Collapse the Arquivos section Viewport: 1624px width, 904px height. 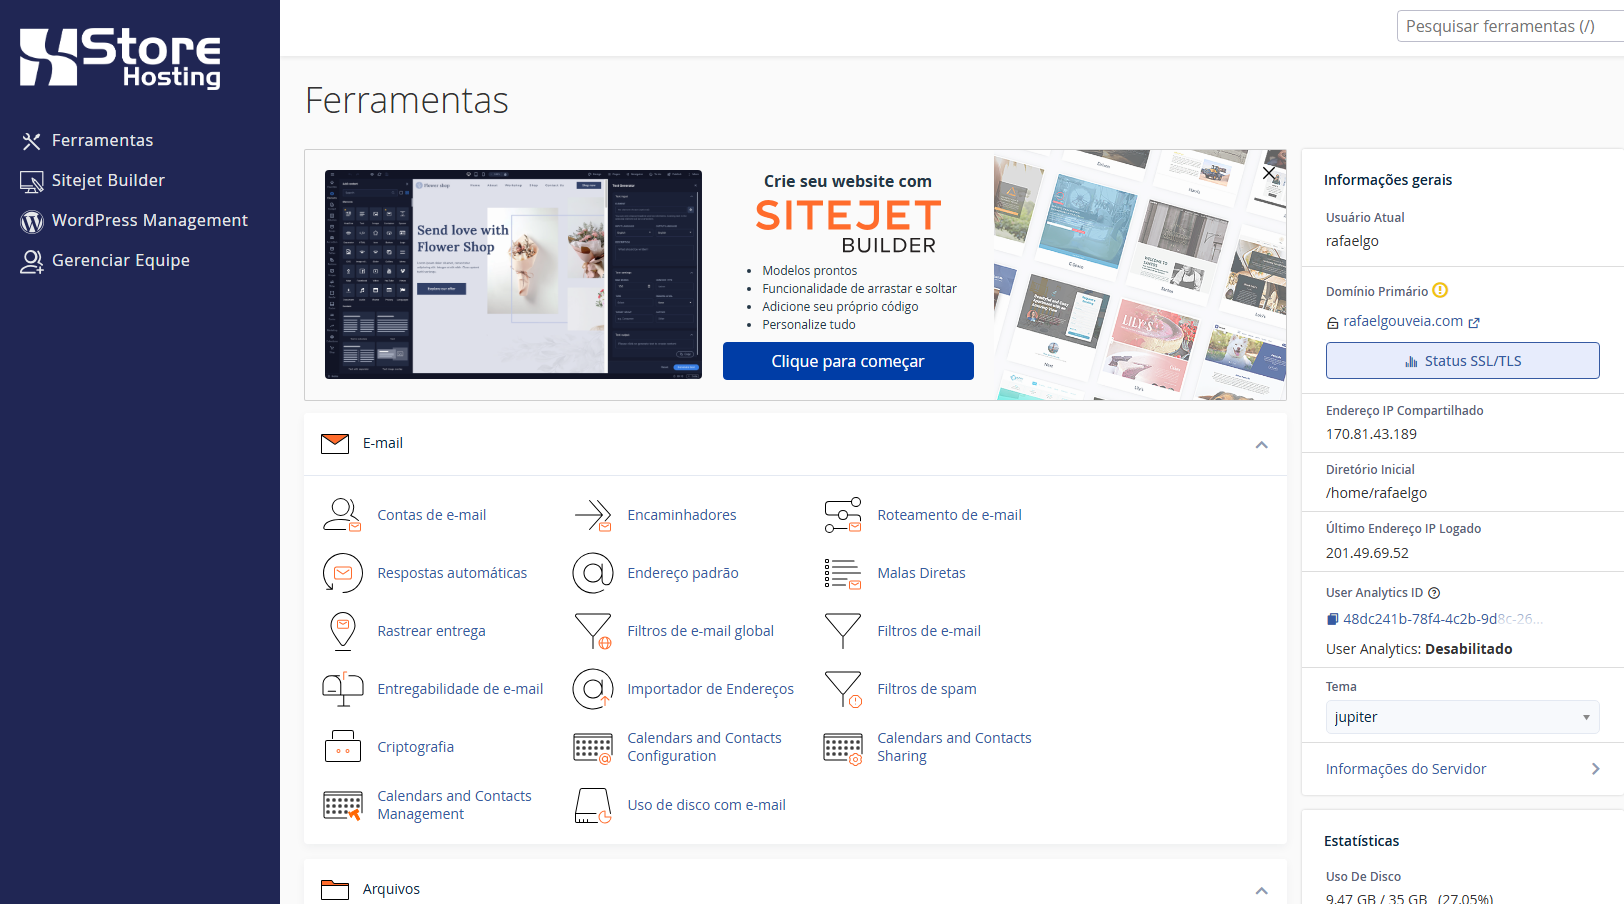pyautogui.click(x=1261, y=890)
